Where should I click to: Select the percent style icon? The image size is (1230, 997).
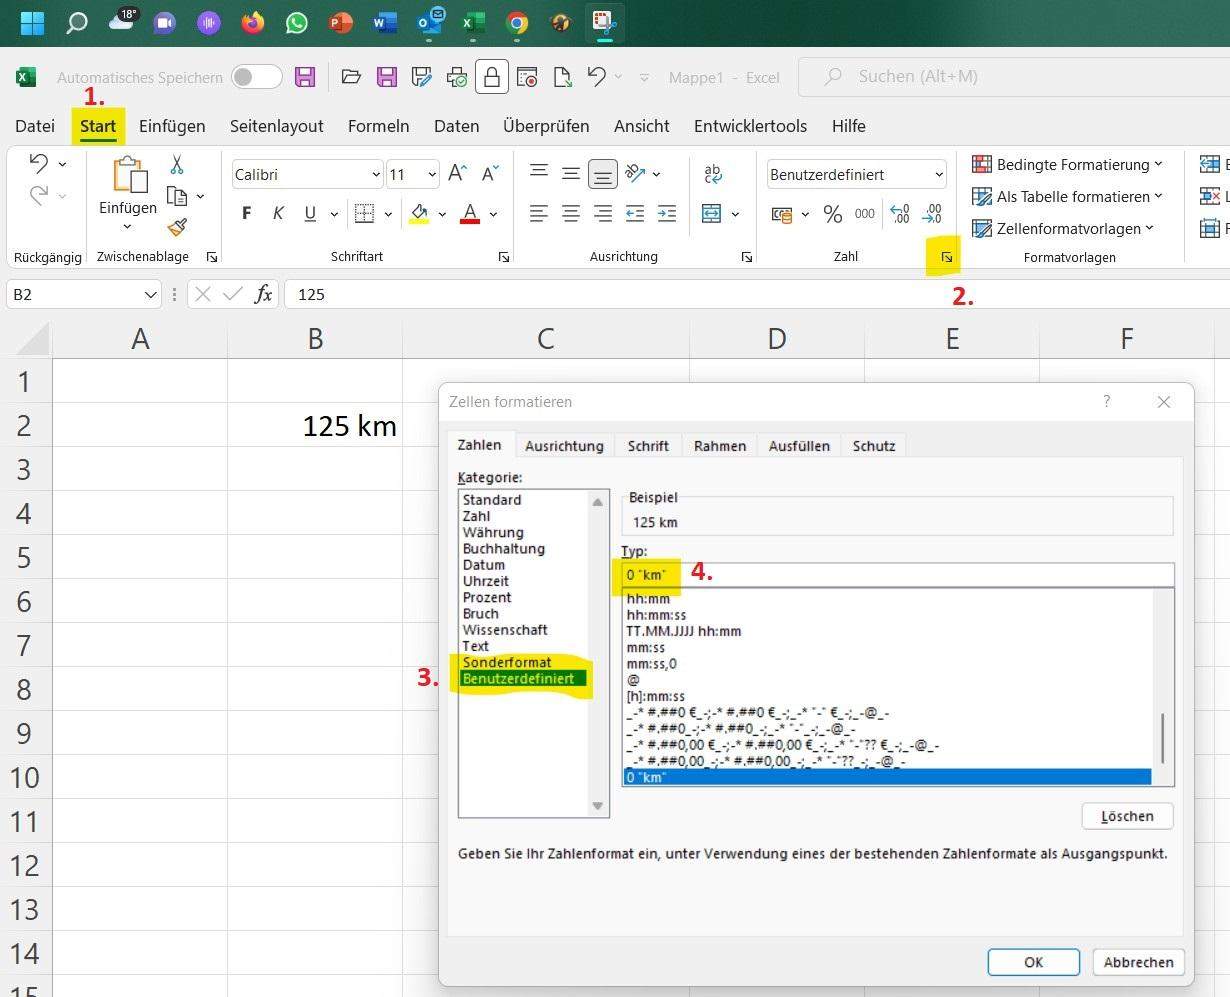click(833, 213)
